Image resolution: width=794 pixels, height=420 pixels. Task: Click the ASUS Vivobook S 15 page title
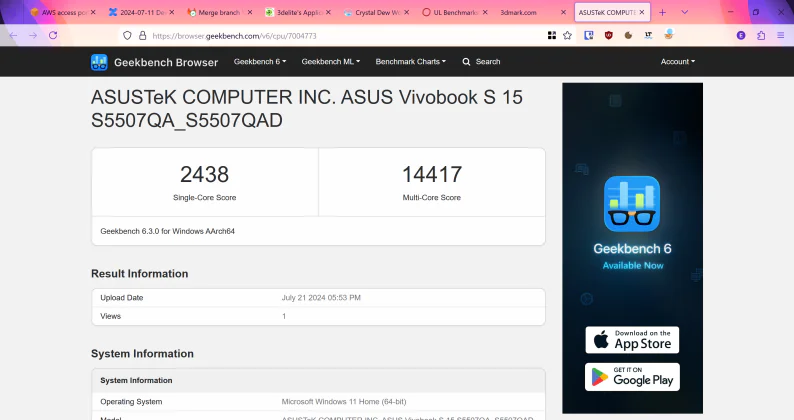pyautogui.click(x=307, y=109)
